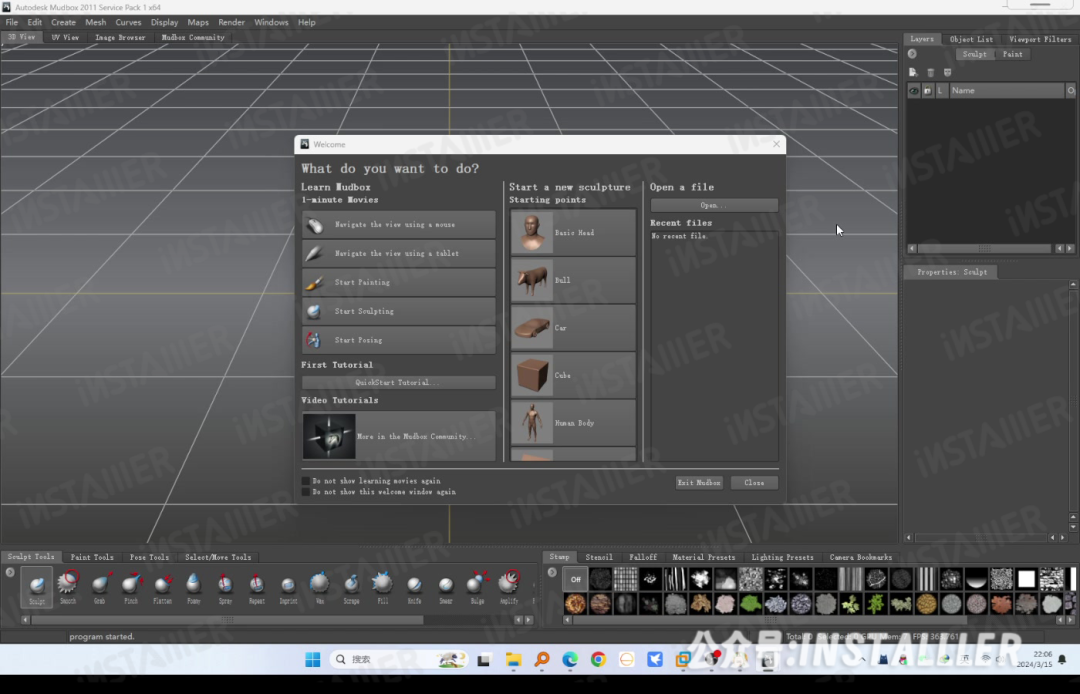Image resolution: width=1080 pixels, height=694 pixels.
Task: Open the Curves menu
Action: coord(128,22)
